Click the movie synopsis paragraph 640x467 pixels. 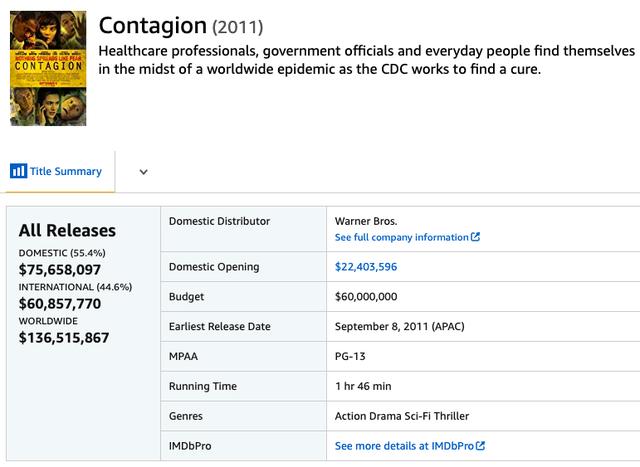pos(367,60)
